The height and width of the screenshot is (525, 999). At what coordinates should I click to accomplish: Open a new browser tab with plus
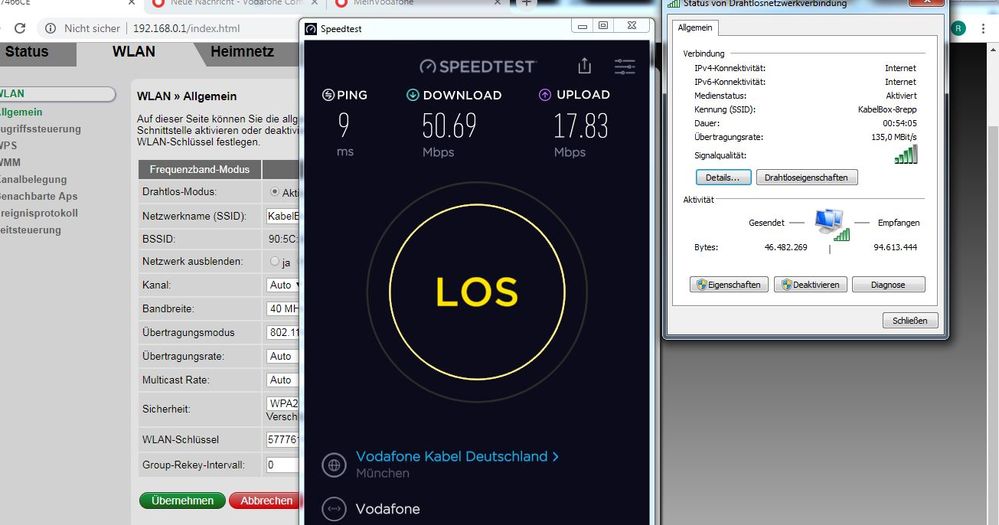(x=527, y=3)
